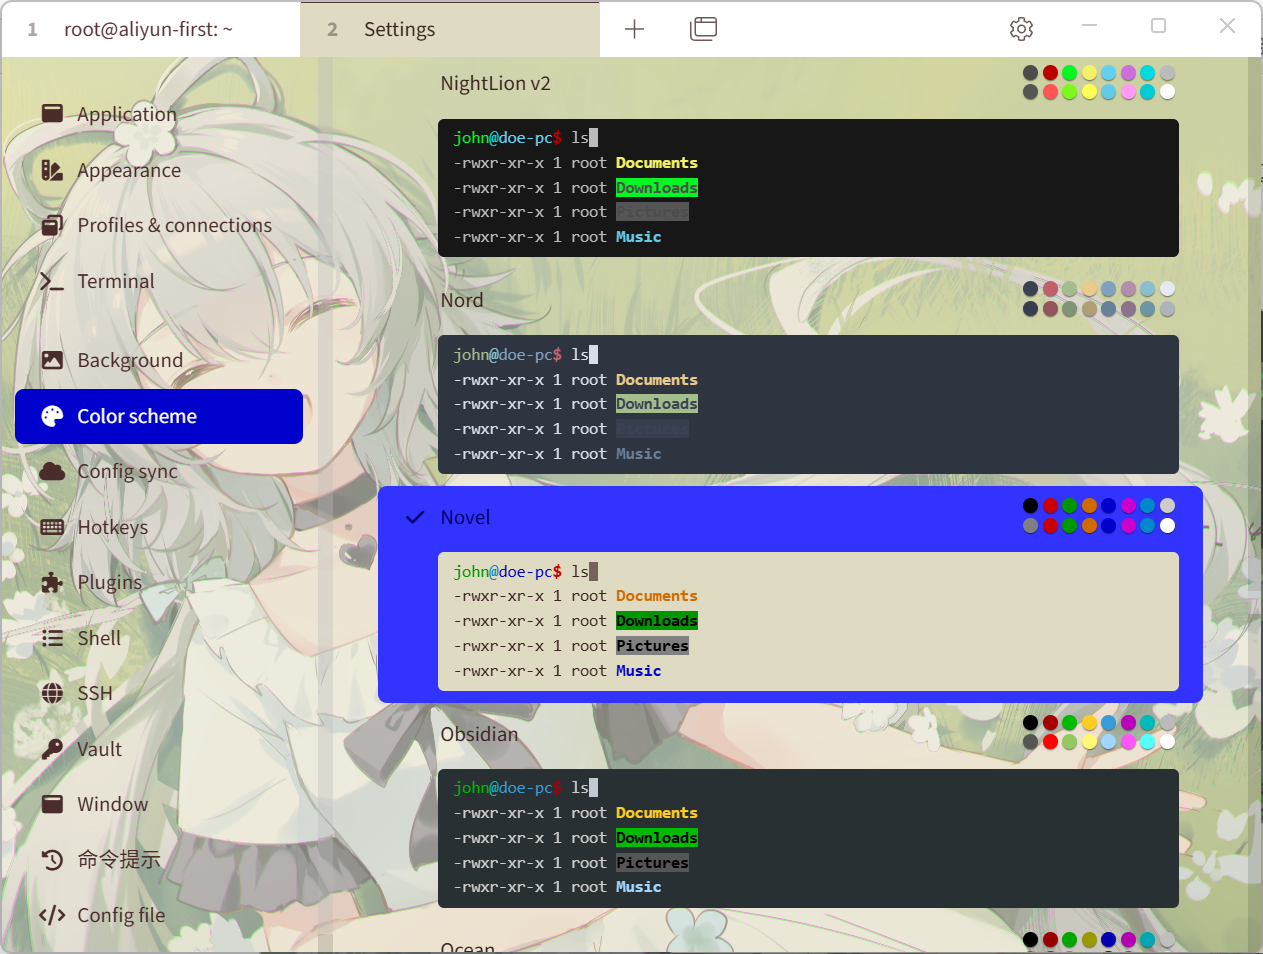This screenshot has height=954, width=1263.
Task: Click the Window section icon
Action: click(x=53, y=804)
